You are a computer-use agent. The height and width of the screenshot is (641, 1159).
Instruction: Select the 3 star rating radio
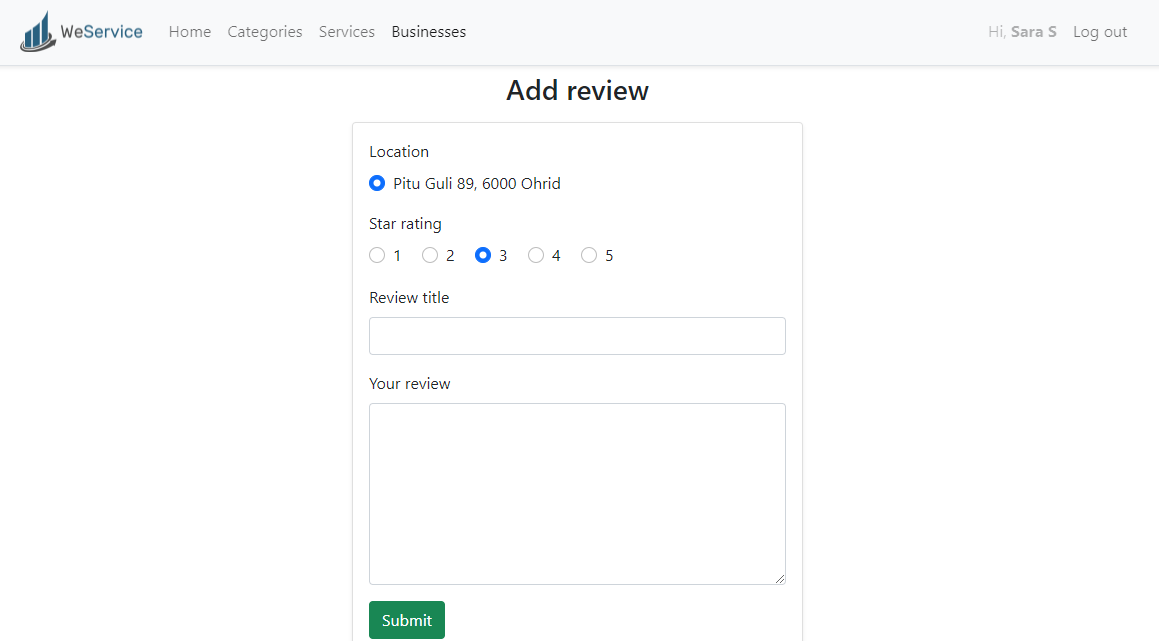pyautogui.click(x=483, y=256)
